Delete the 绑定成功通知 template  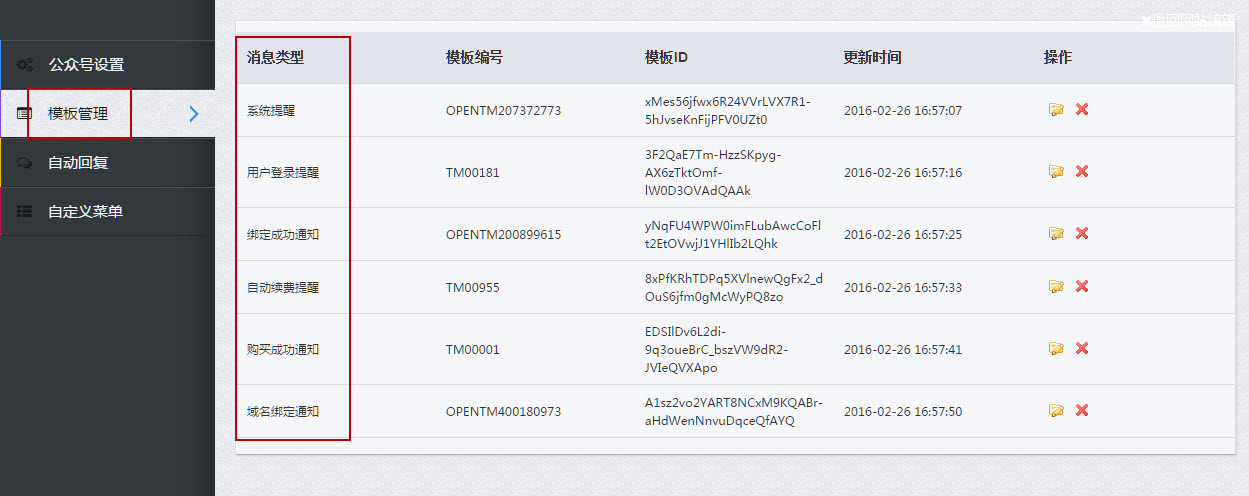(x=1082, y=234)
